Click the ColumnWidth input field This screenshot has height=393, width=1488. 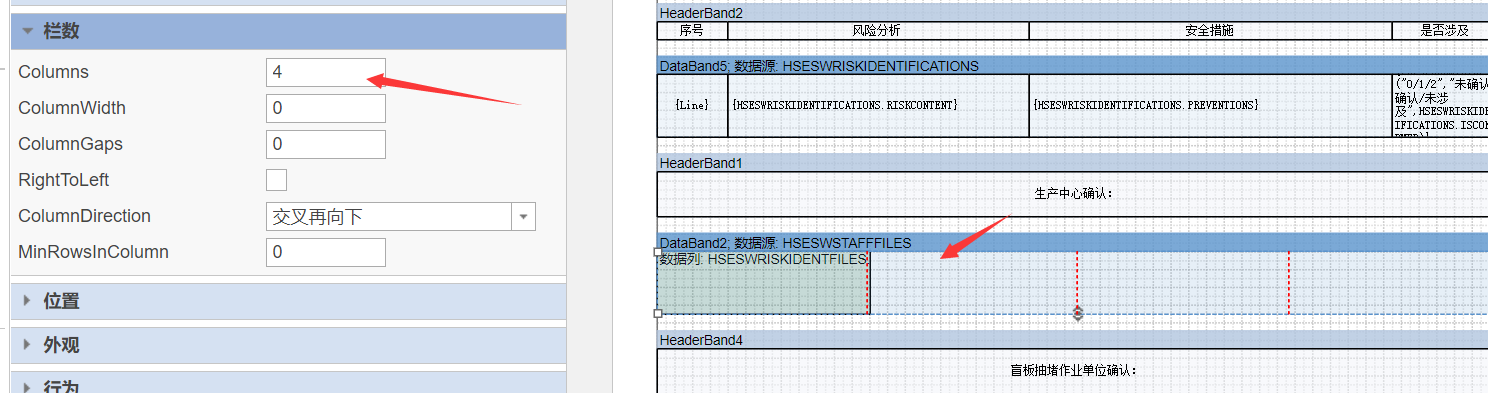coord(326,108)
